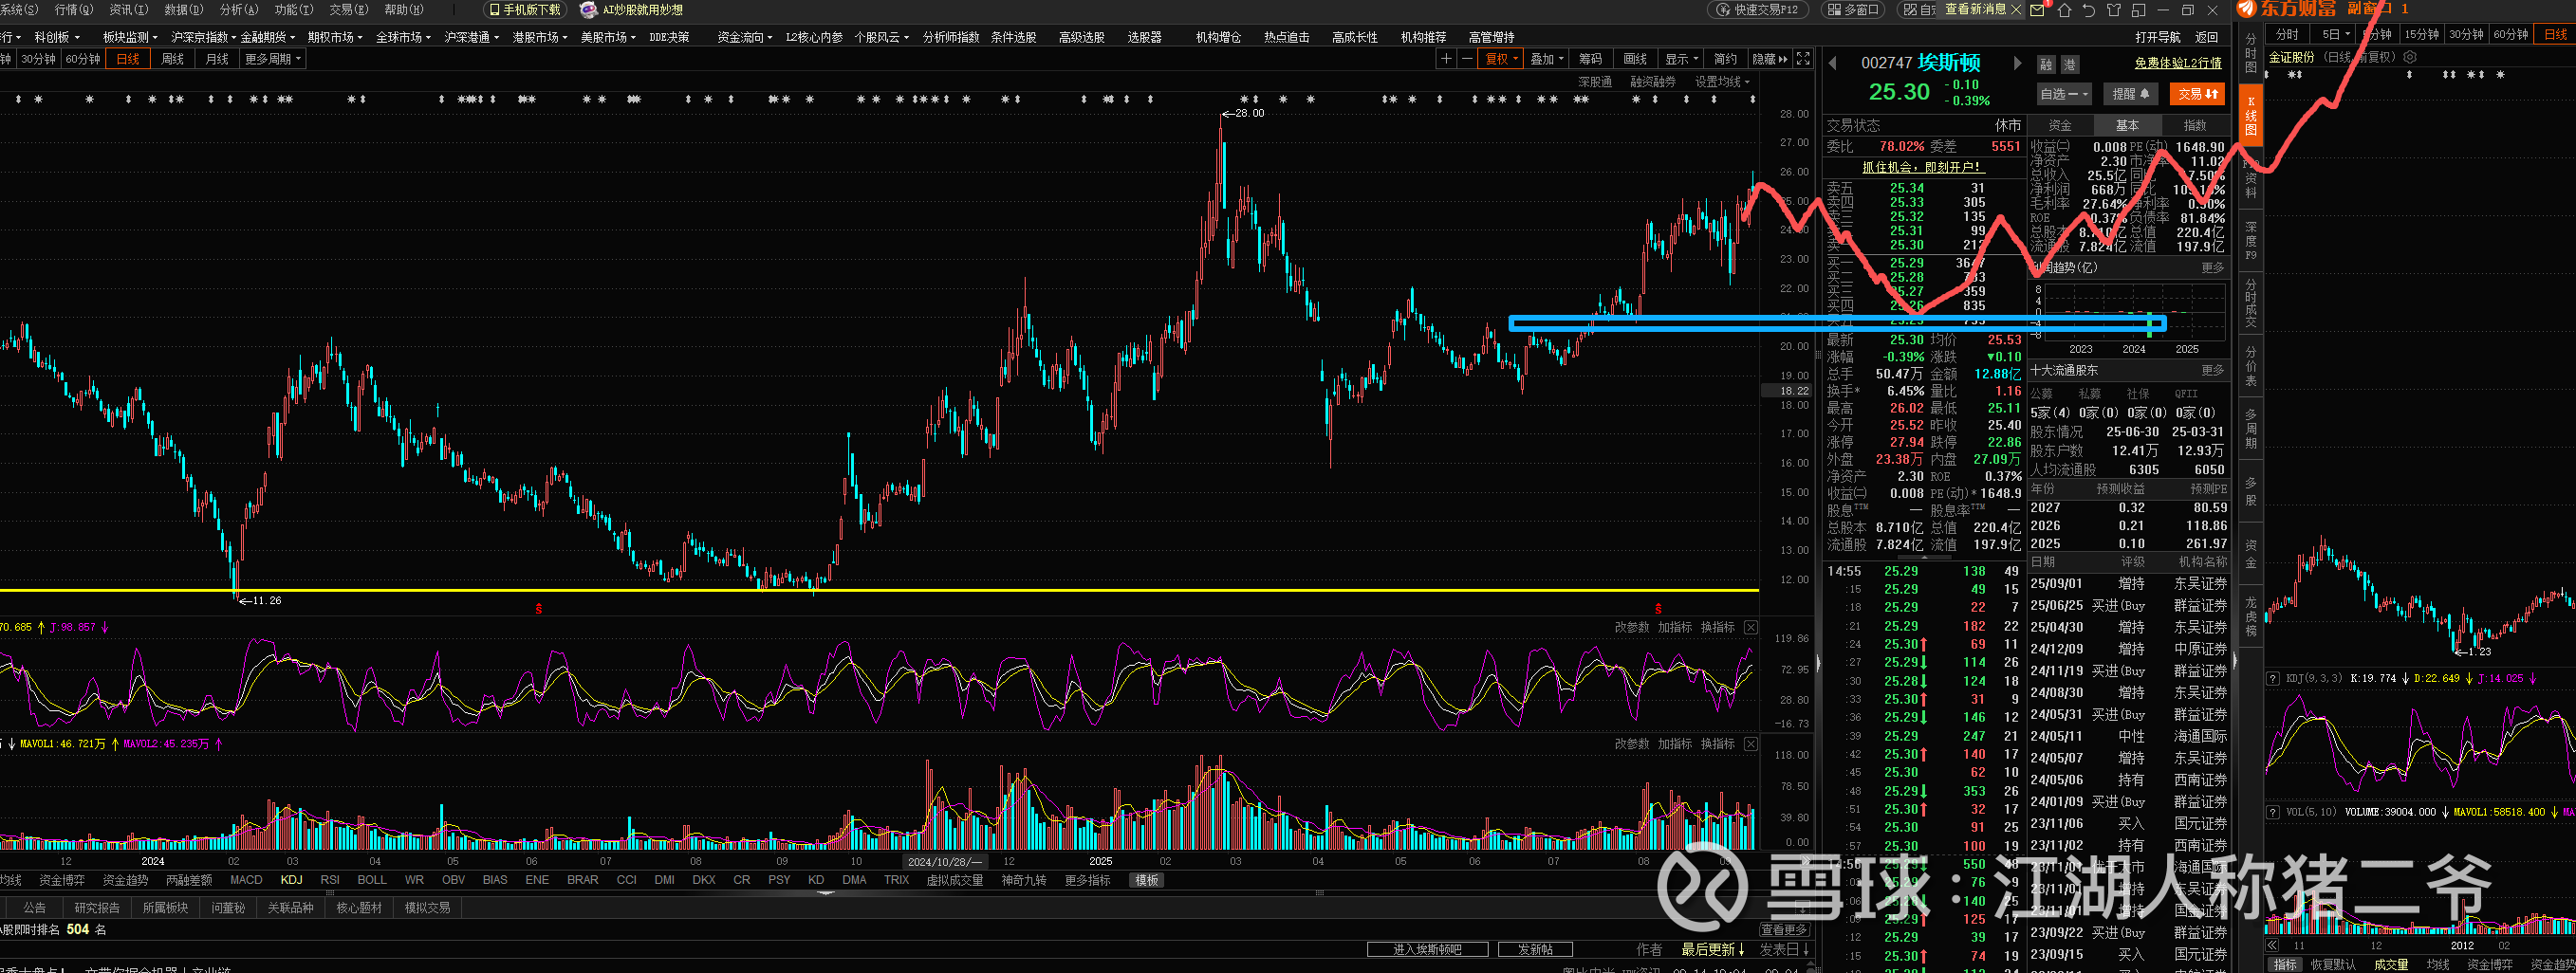2576x973 pixels.
Task: Click the undo back arrow icon
Action: (x=2089, y=10)
